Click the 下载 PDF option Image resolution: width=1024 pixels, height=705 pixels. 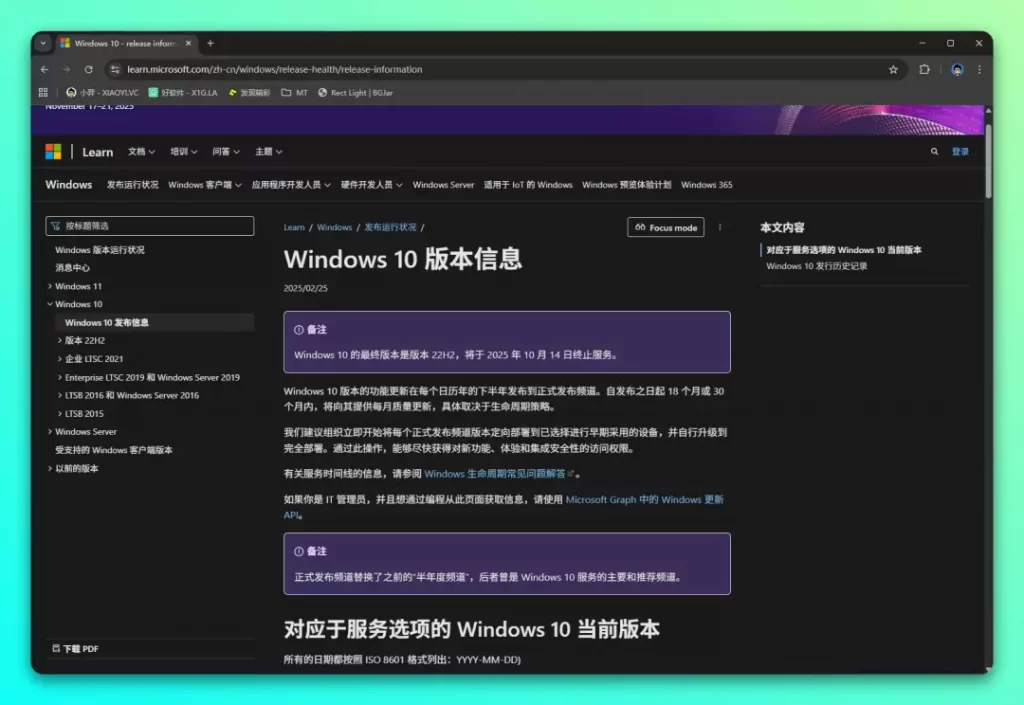point(77,648)
